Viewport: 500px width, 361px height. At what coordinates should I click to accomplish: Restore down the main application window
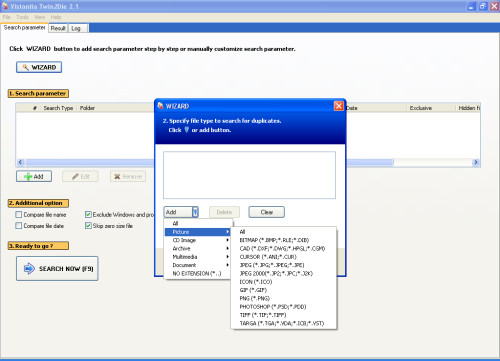tap(483, 6)
